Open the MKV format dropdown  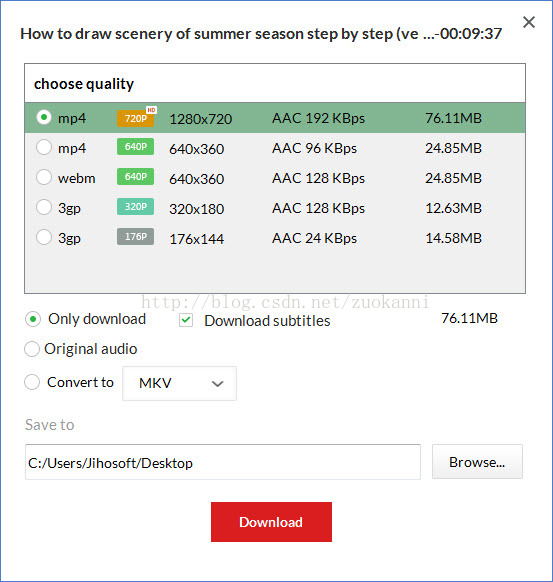[x=179, y=383]
